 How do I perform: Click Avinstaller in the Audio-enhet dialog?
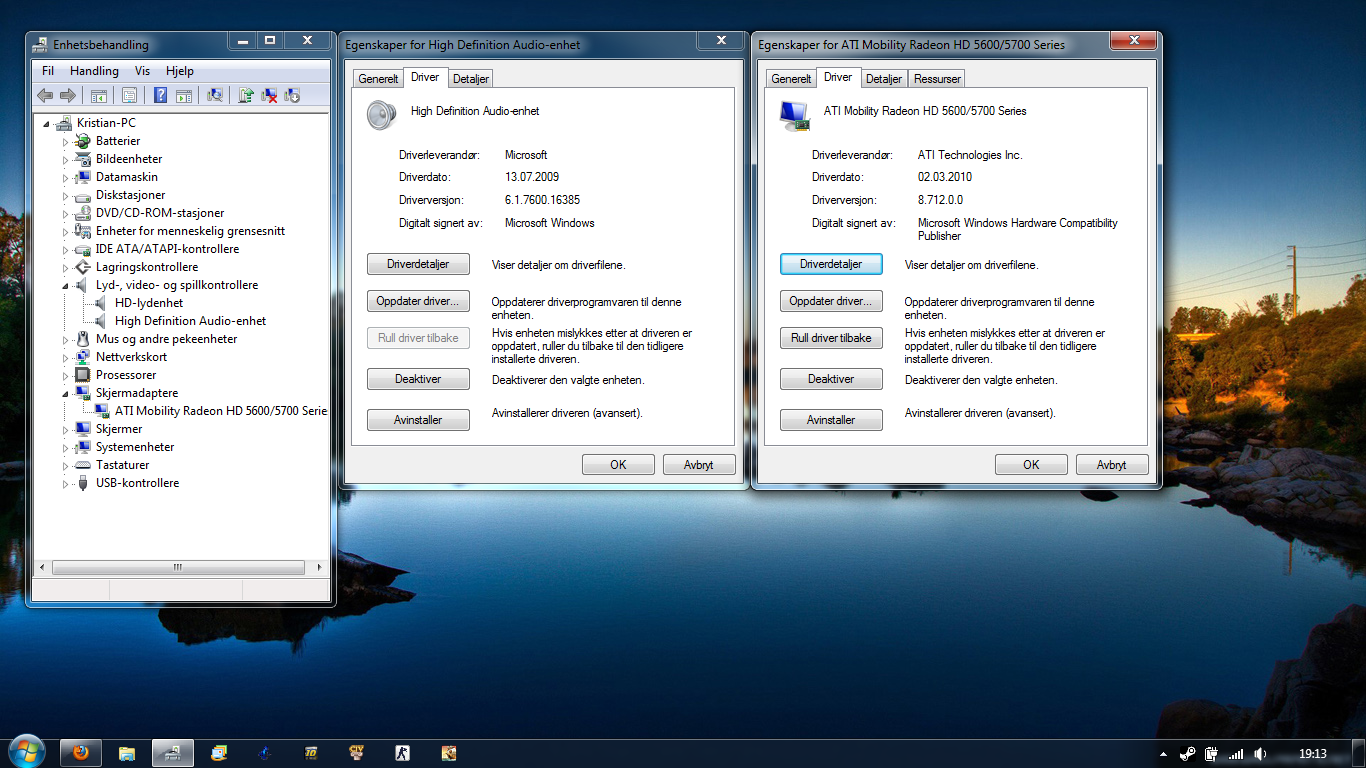point(418,420)
